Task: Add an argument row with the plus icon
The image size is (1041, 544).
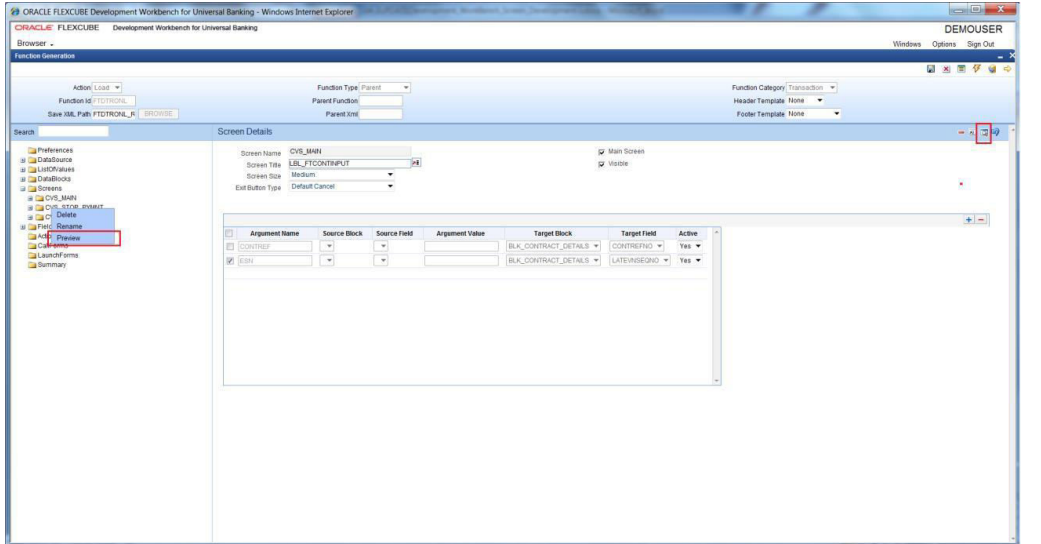Action: [969, 219]
